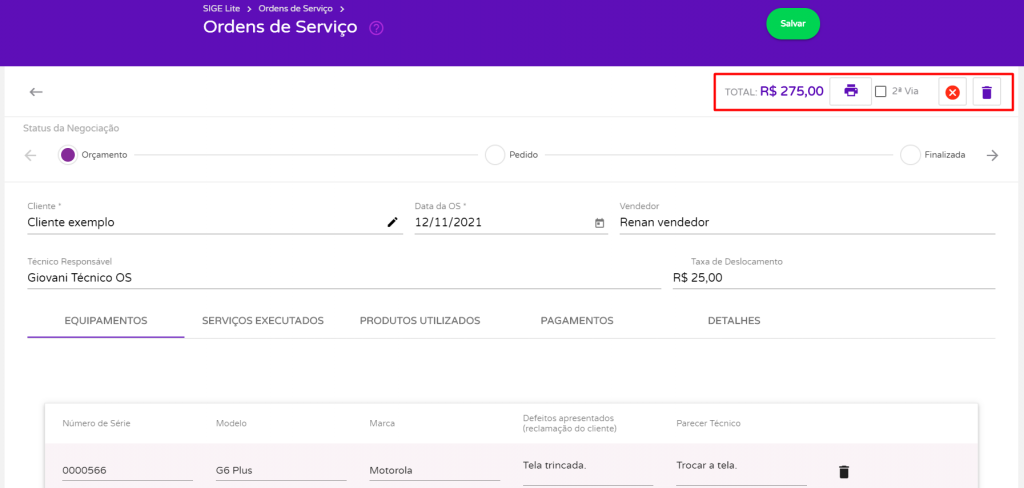The width and height of the screenshot is (1024, 488).
Task: Open the help question mark icon
Action: 376,28
